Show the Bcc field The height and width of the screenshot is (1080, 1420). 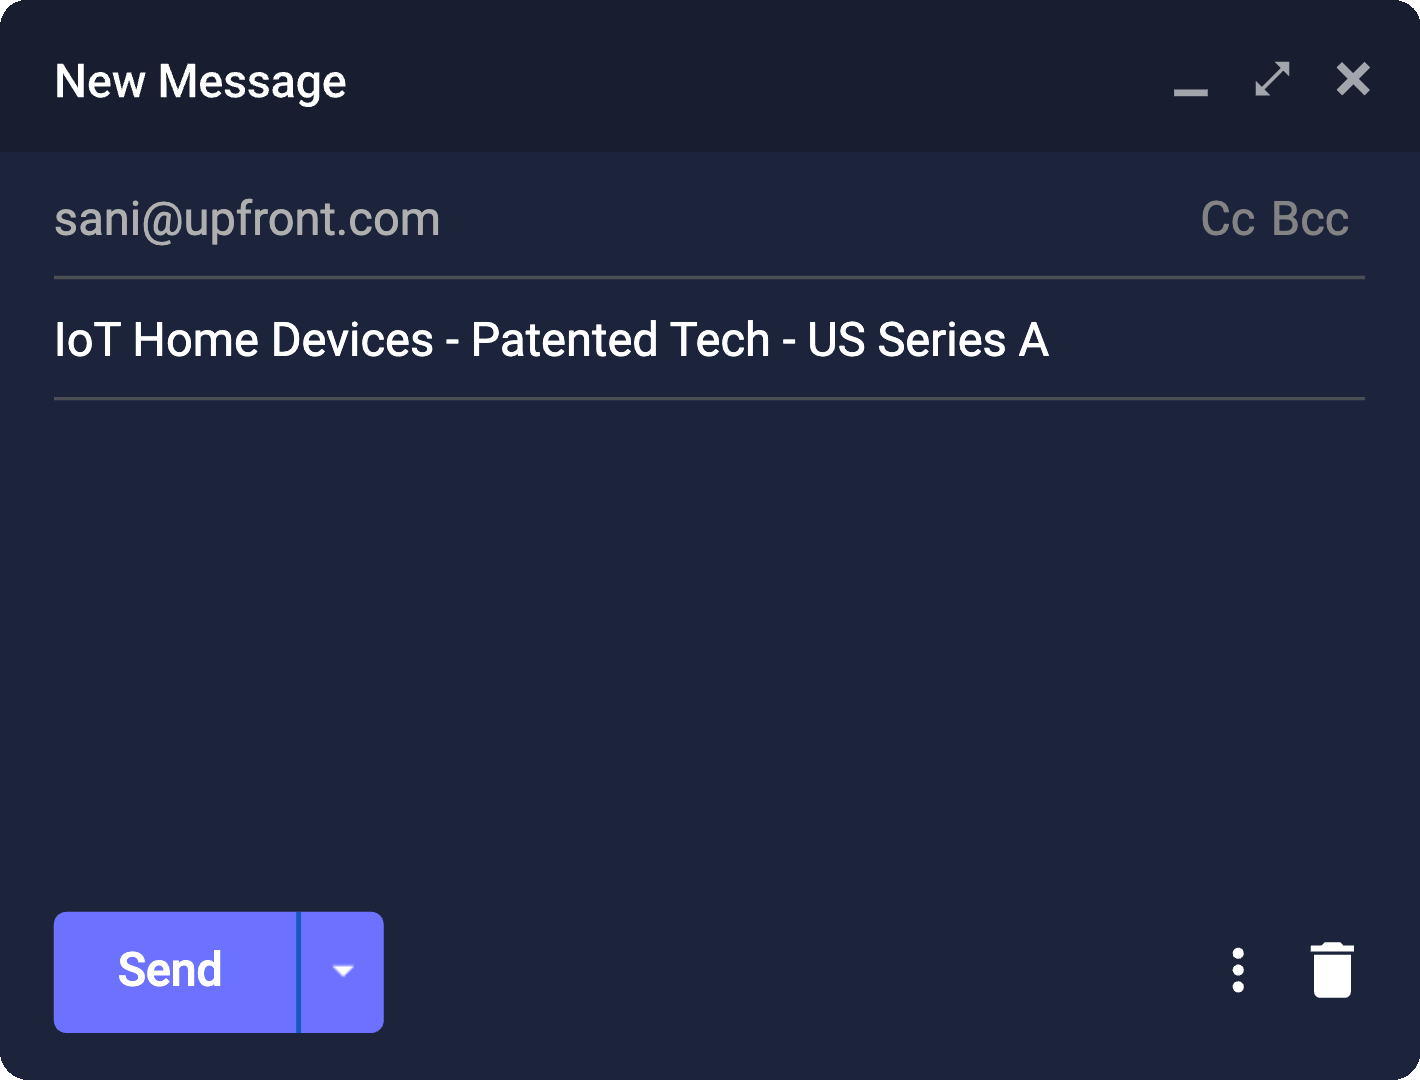pyautogui.click(x=1310, y=219)
